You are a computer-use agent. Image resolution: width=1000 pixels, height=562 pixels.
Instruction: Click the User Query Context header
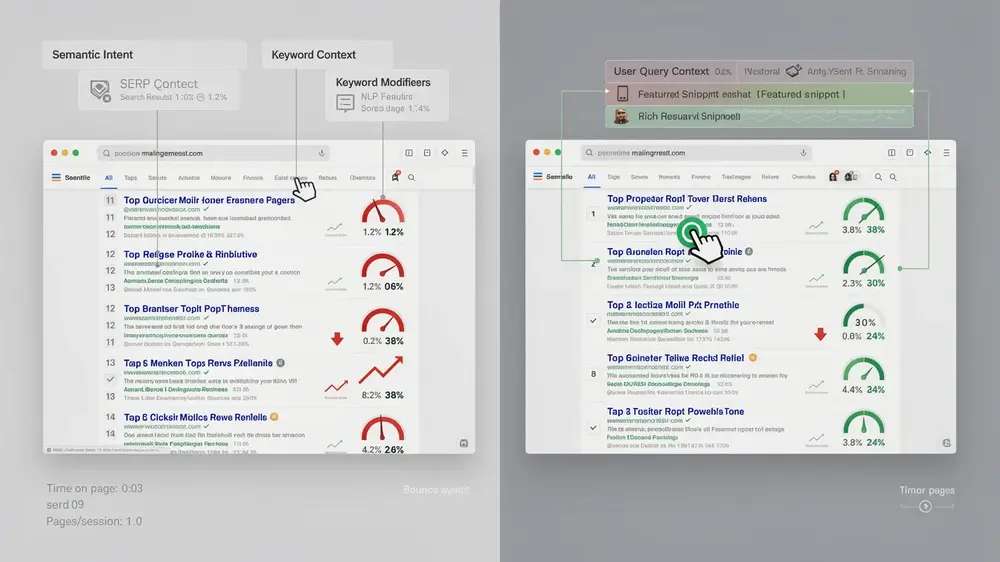point(661,71)
